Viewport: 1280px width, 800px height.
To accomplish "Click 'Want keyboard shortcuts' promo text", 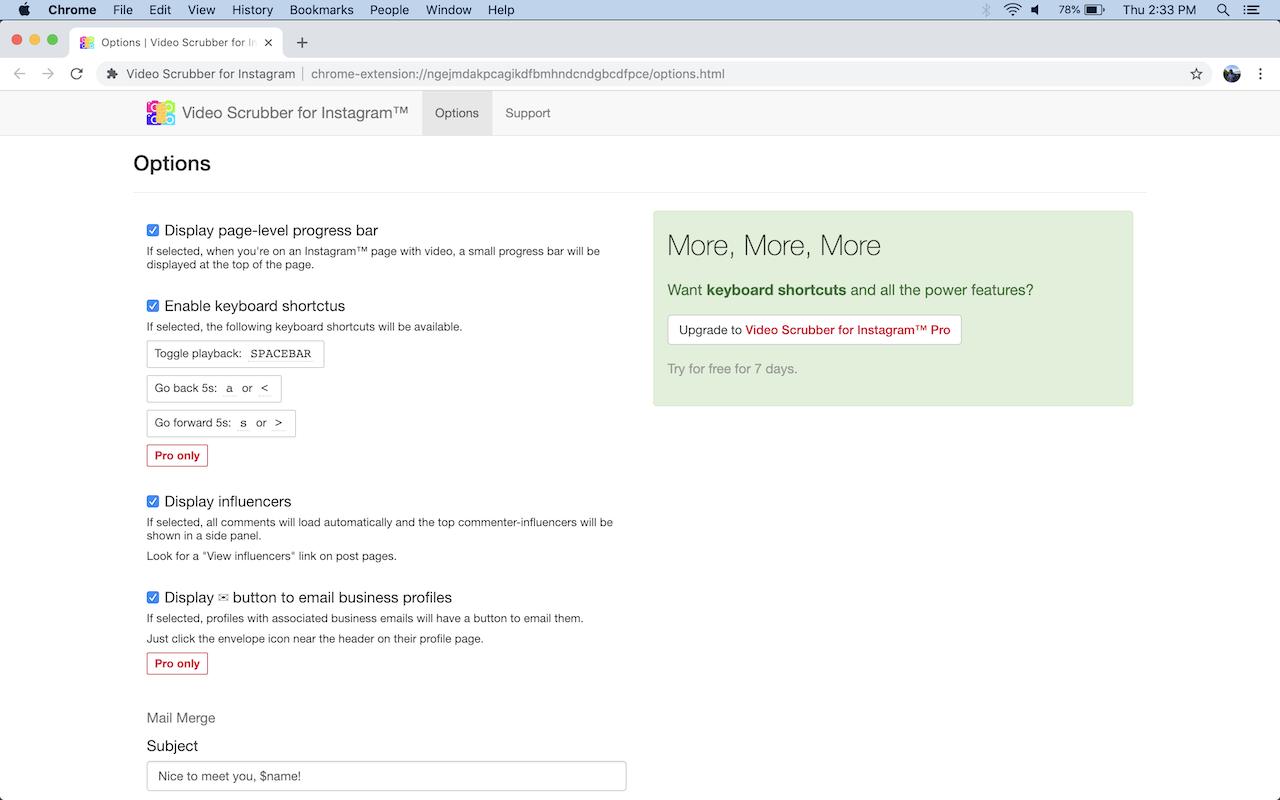I will click(850, 290).
